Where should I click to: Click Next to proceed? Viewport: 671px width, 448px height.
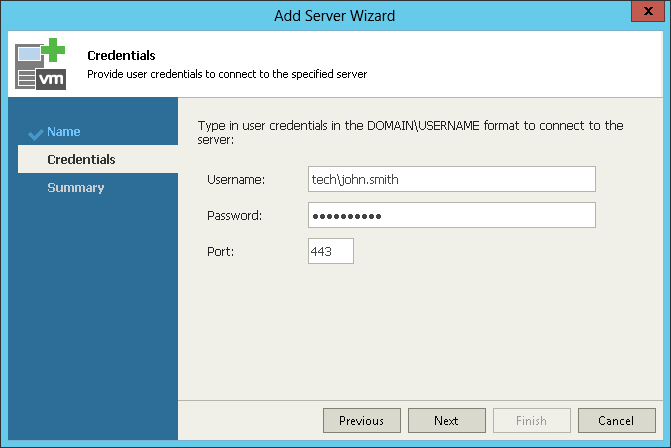446,421
